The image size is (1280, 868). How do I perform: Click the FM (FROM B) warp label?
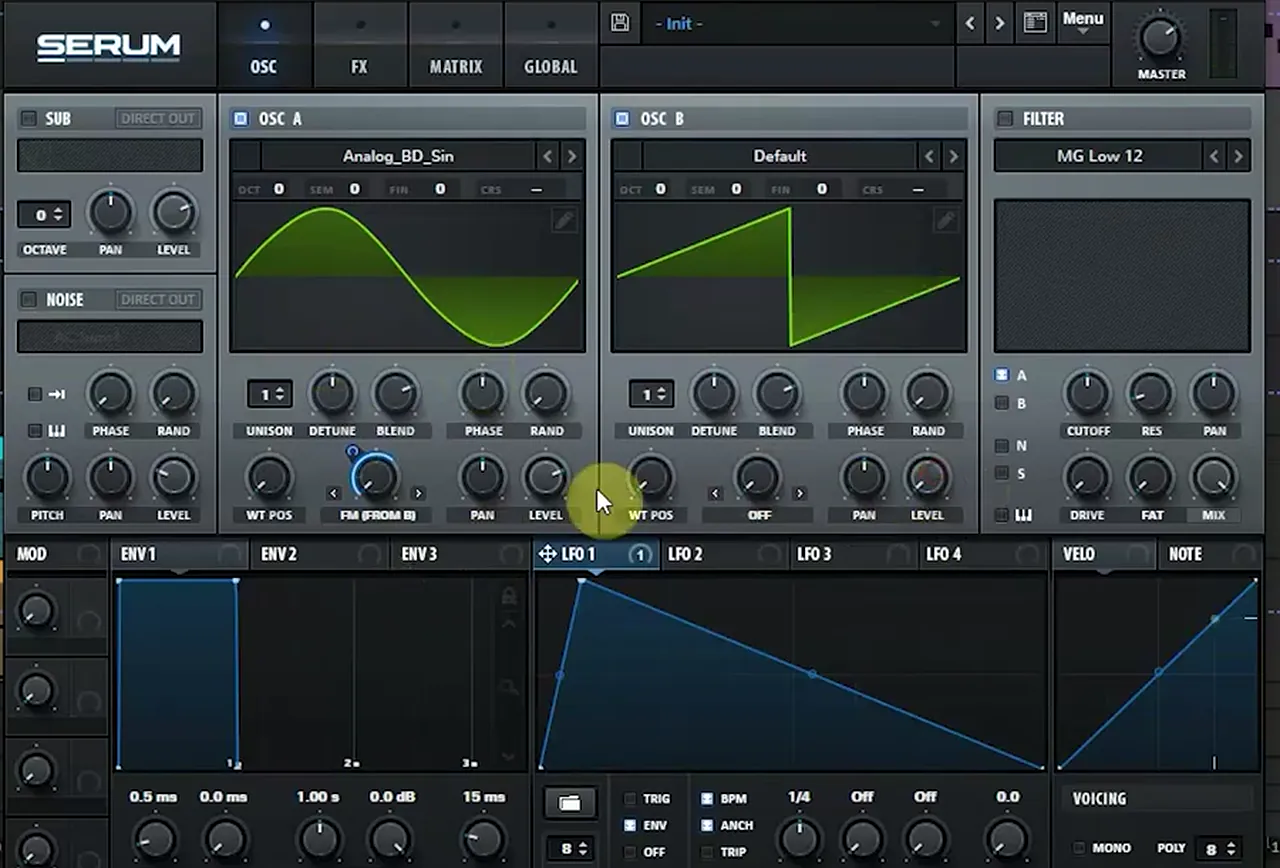[x=375, y=515]
